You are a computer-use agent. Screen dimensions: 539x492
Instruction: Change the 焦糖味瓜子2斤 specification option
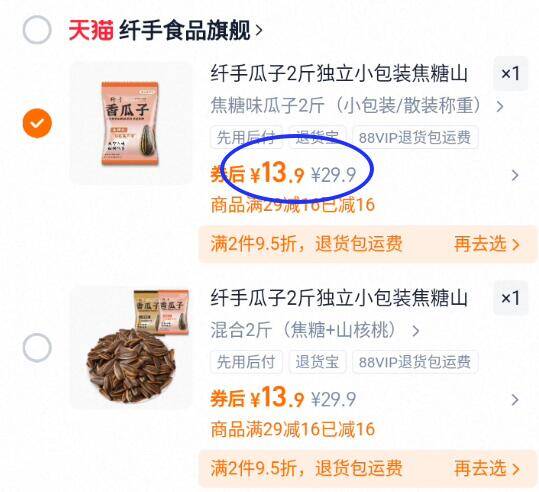[x=357, y=106]
